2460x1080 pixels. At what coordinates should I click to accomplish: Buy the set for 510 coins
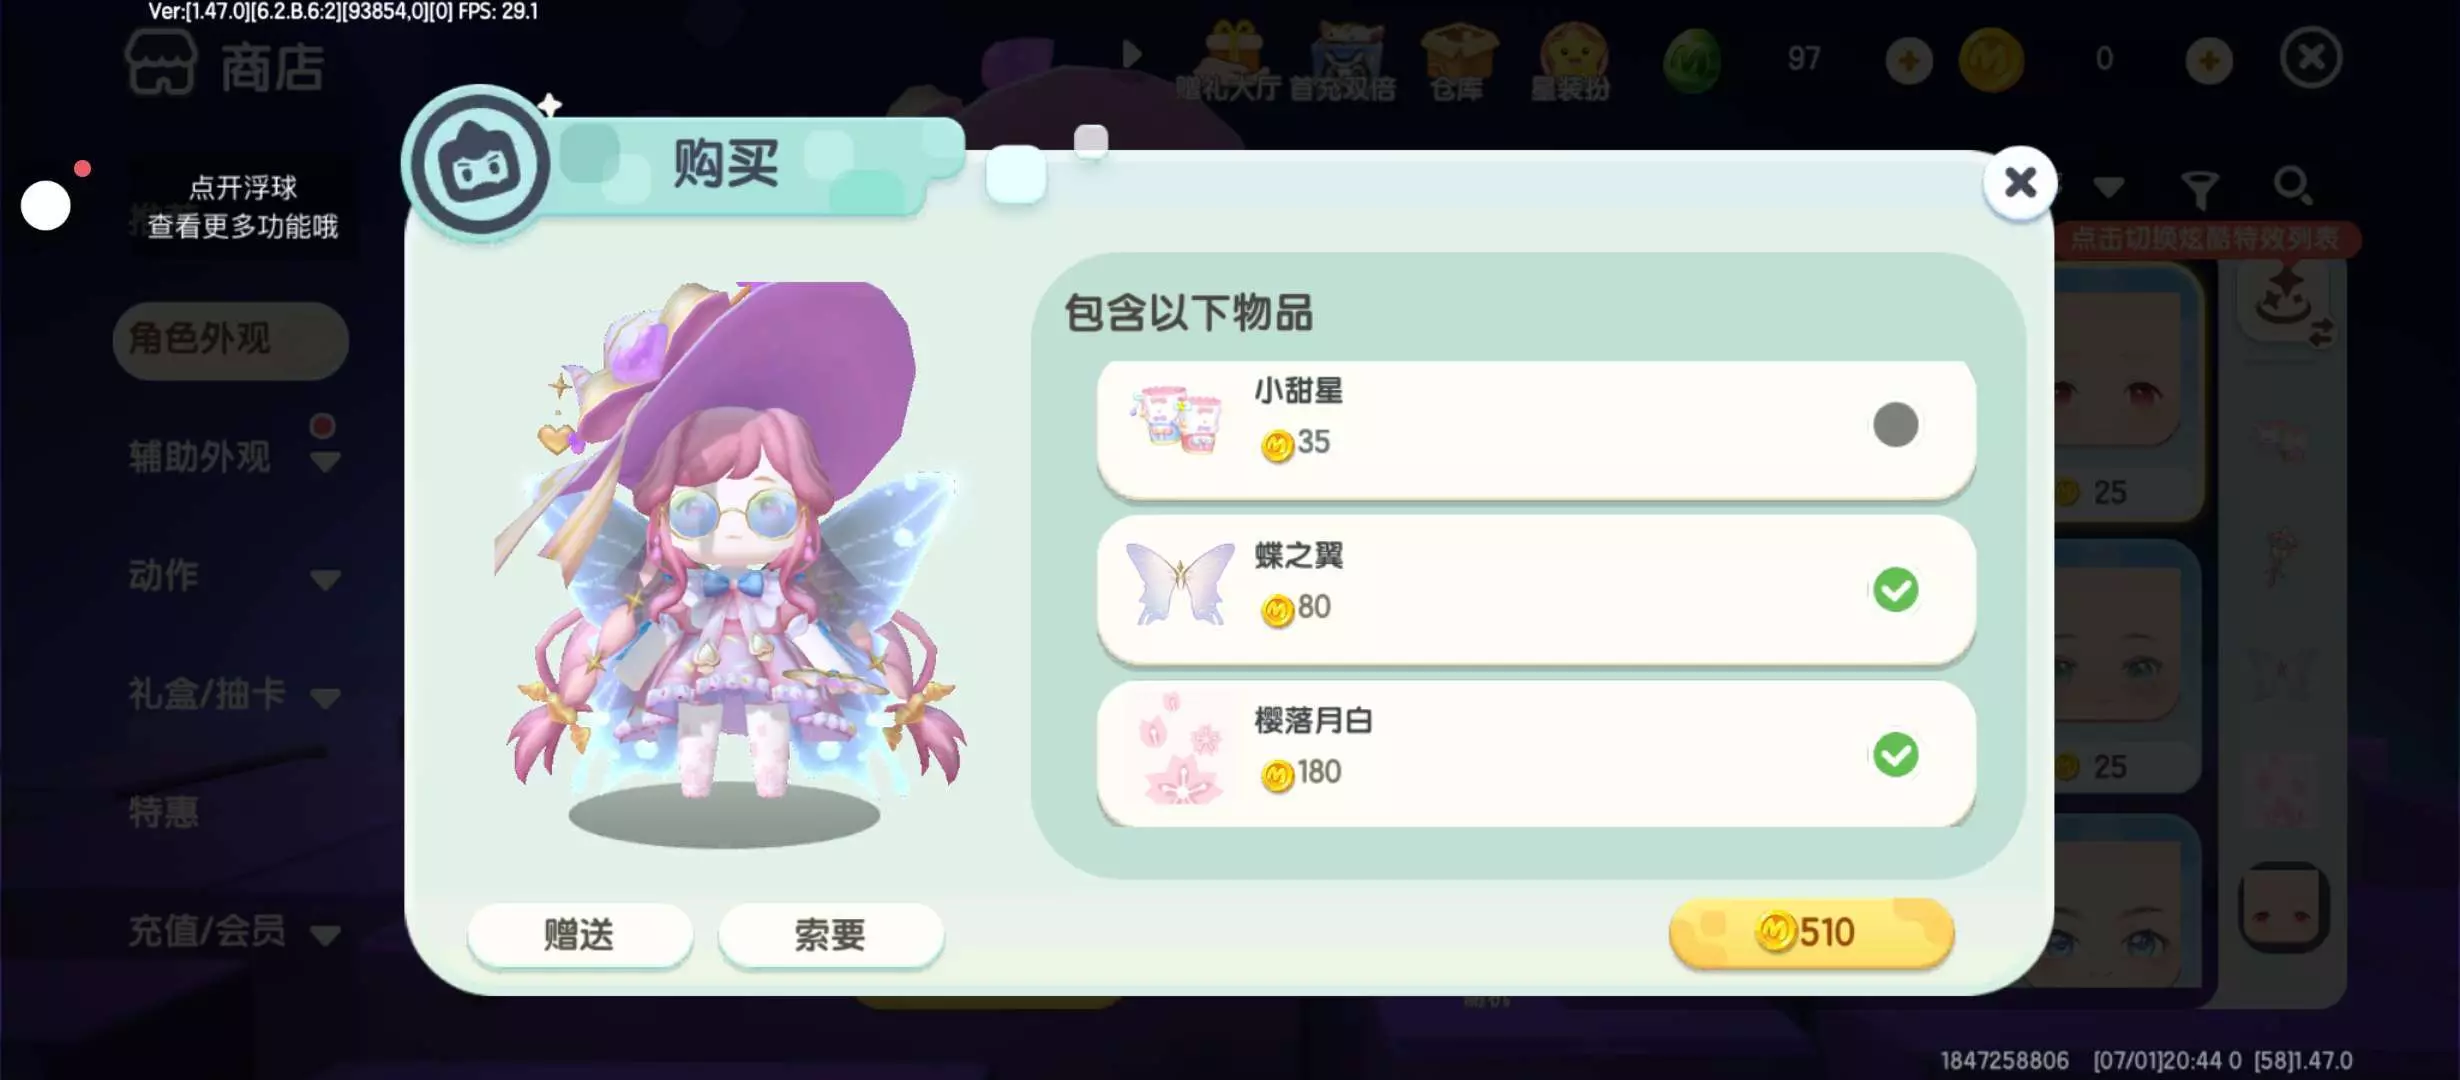tap(1811, 932)
